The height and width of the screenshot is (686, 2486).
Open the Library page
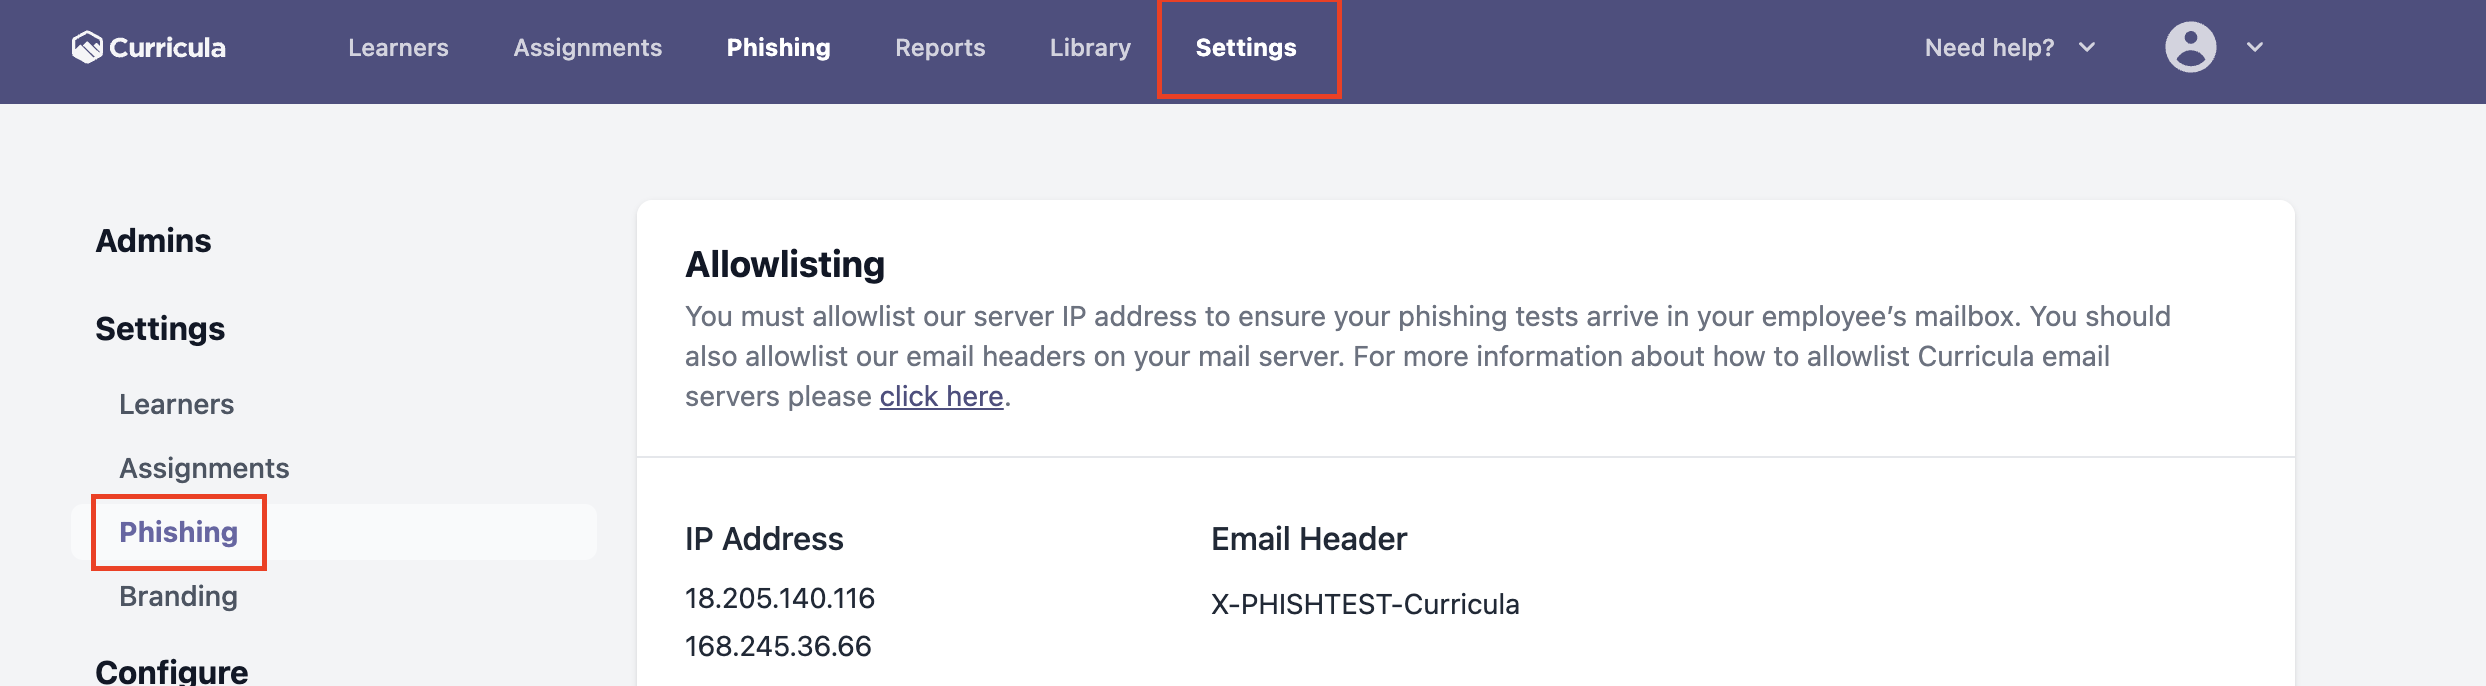coord(1090,47)
